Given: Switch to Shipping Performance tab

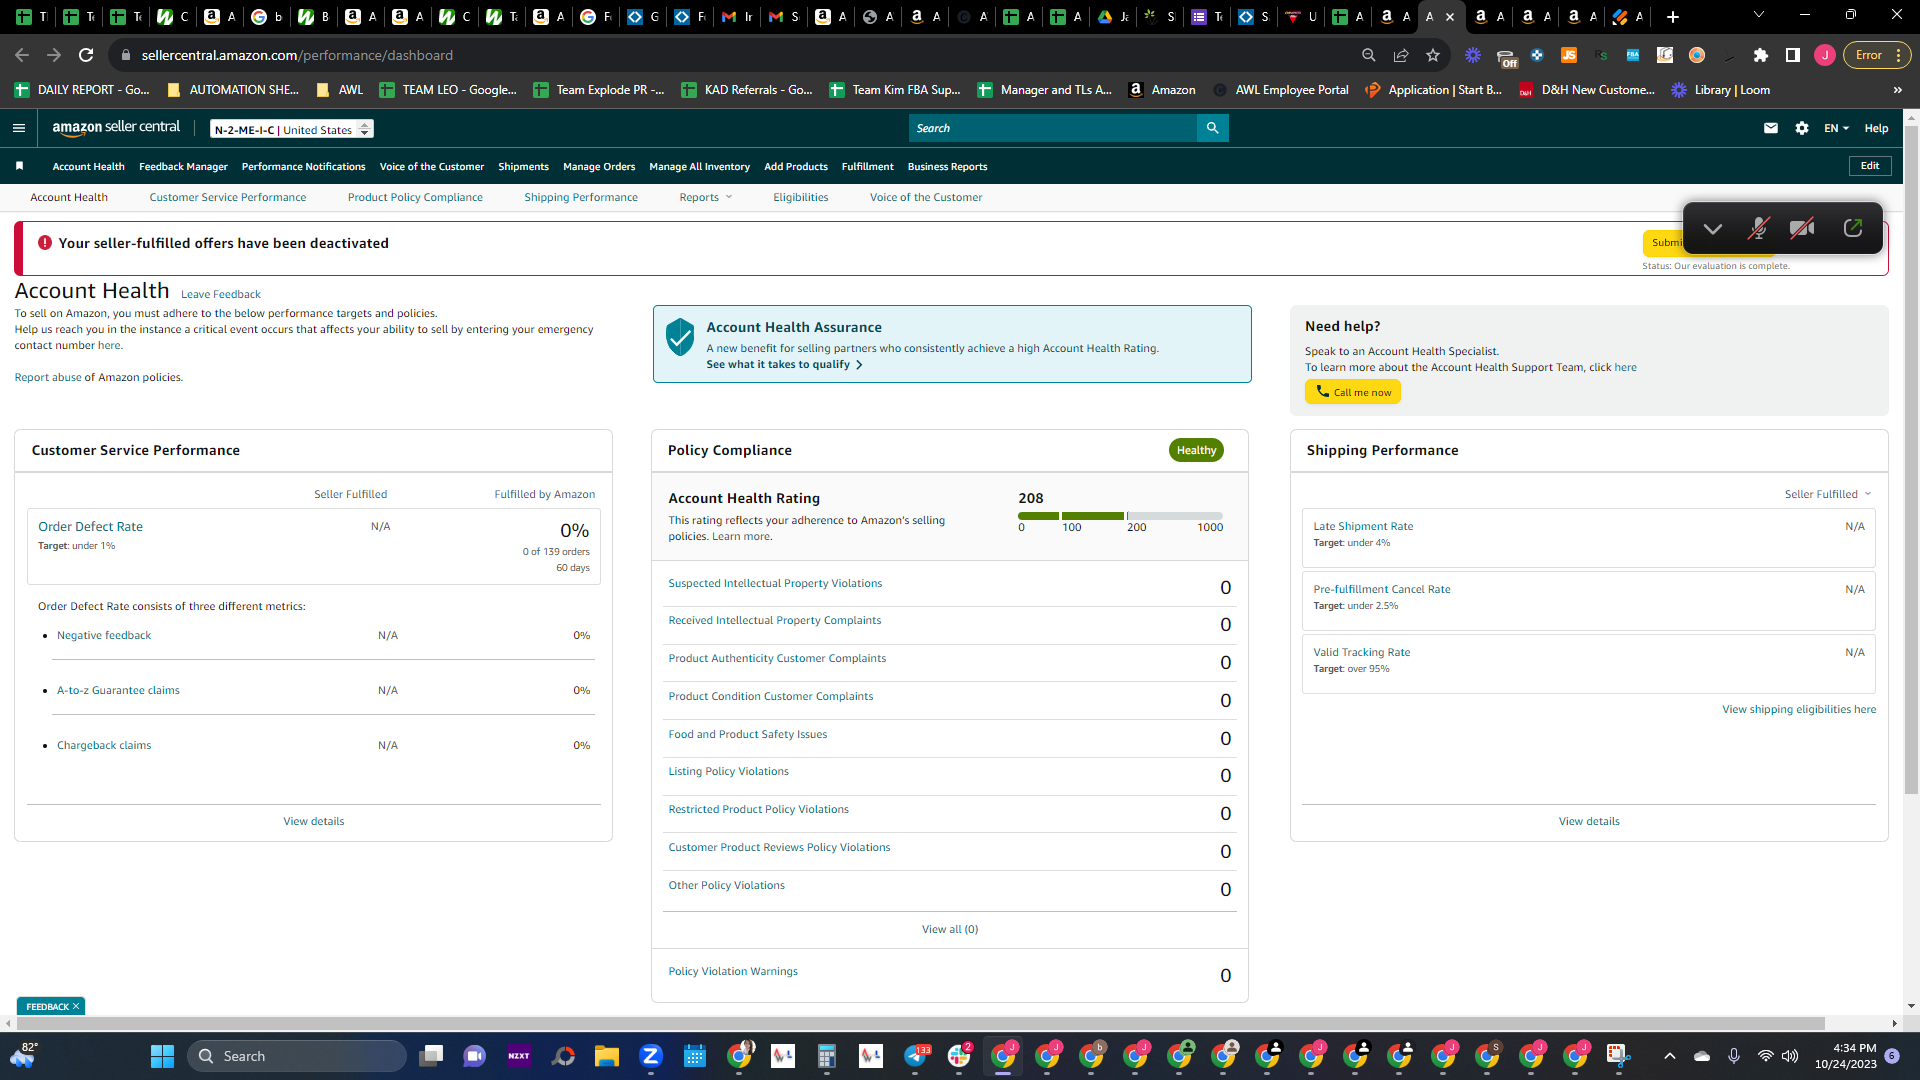Looking at the screenshot, I should [x=581, y=197].
